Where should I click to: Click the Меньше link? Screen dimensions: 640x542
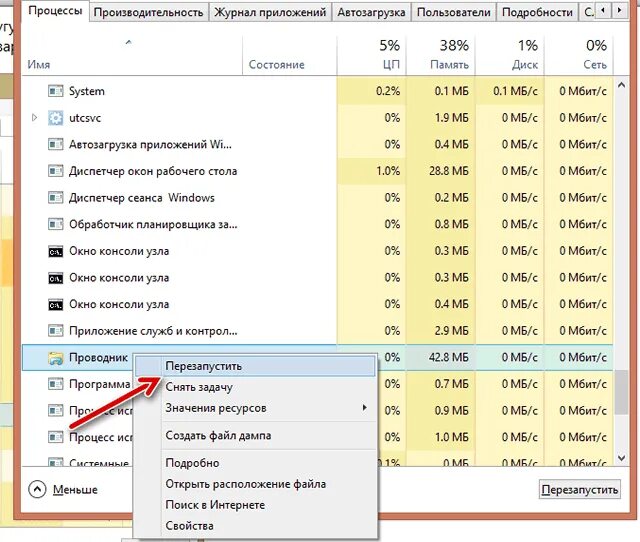click(75, 490)
